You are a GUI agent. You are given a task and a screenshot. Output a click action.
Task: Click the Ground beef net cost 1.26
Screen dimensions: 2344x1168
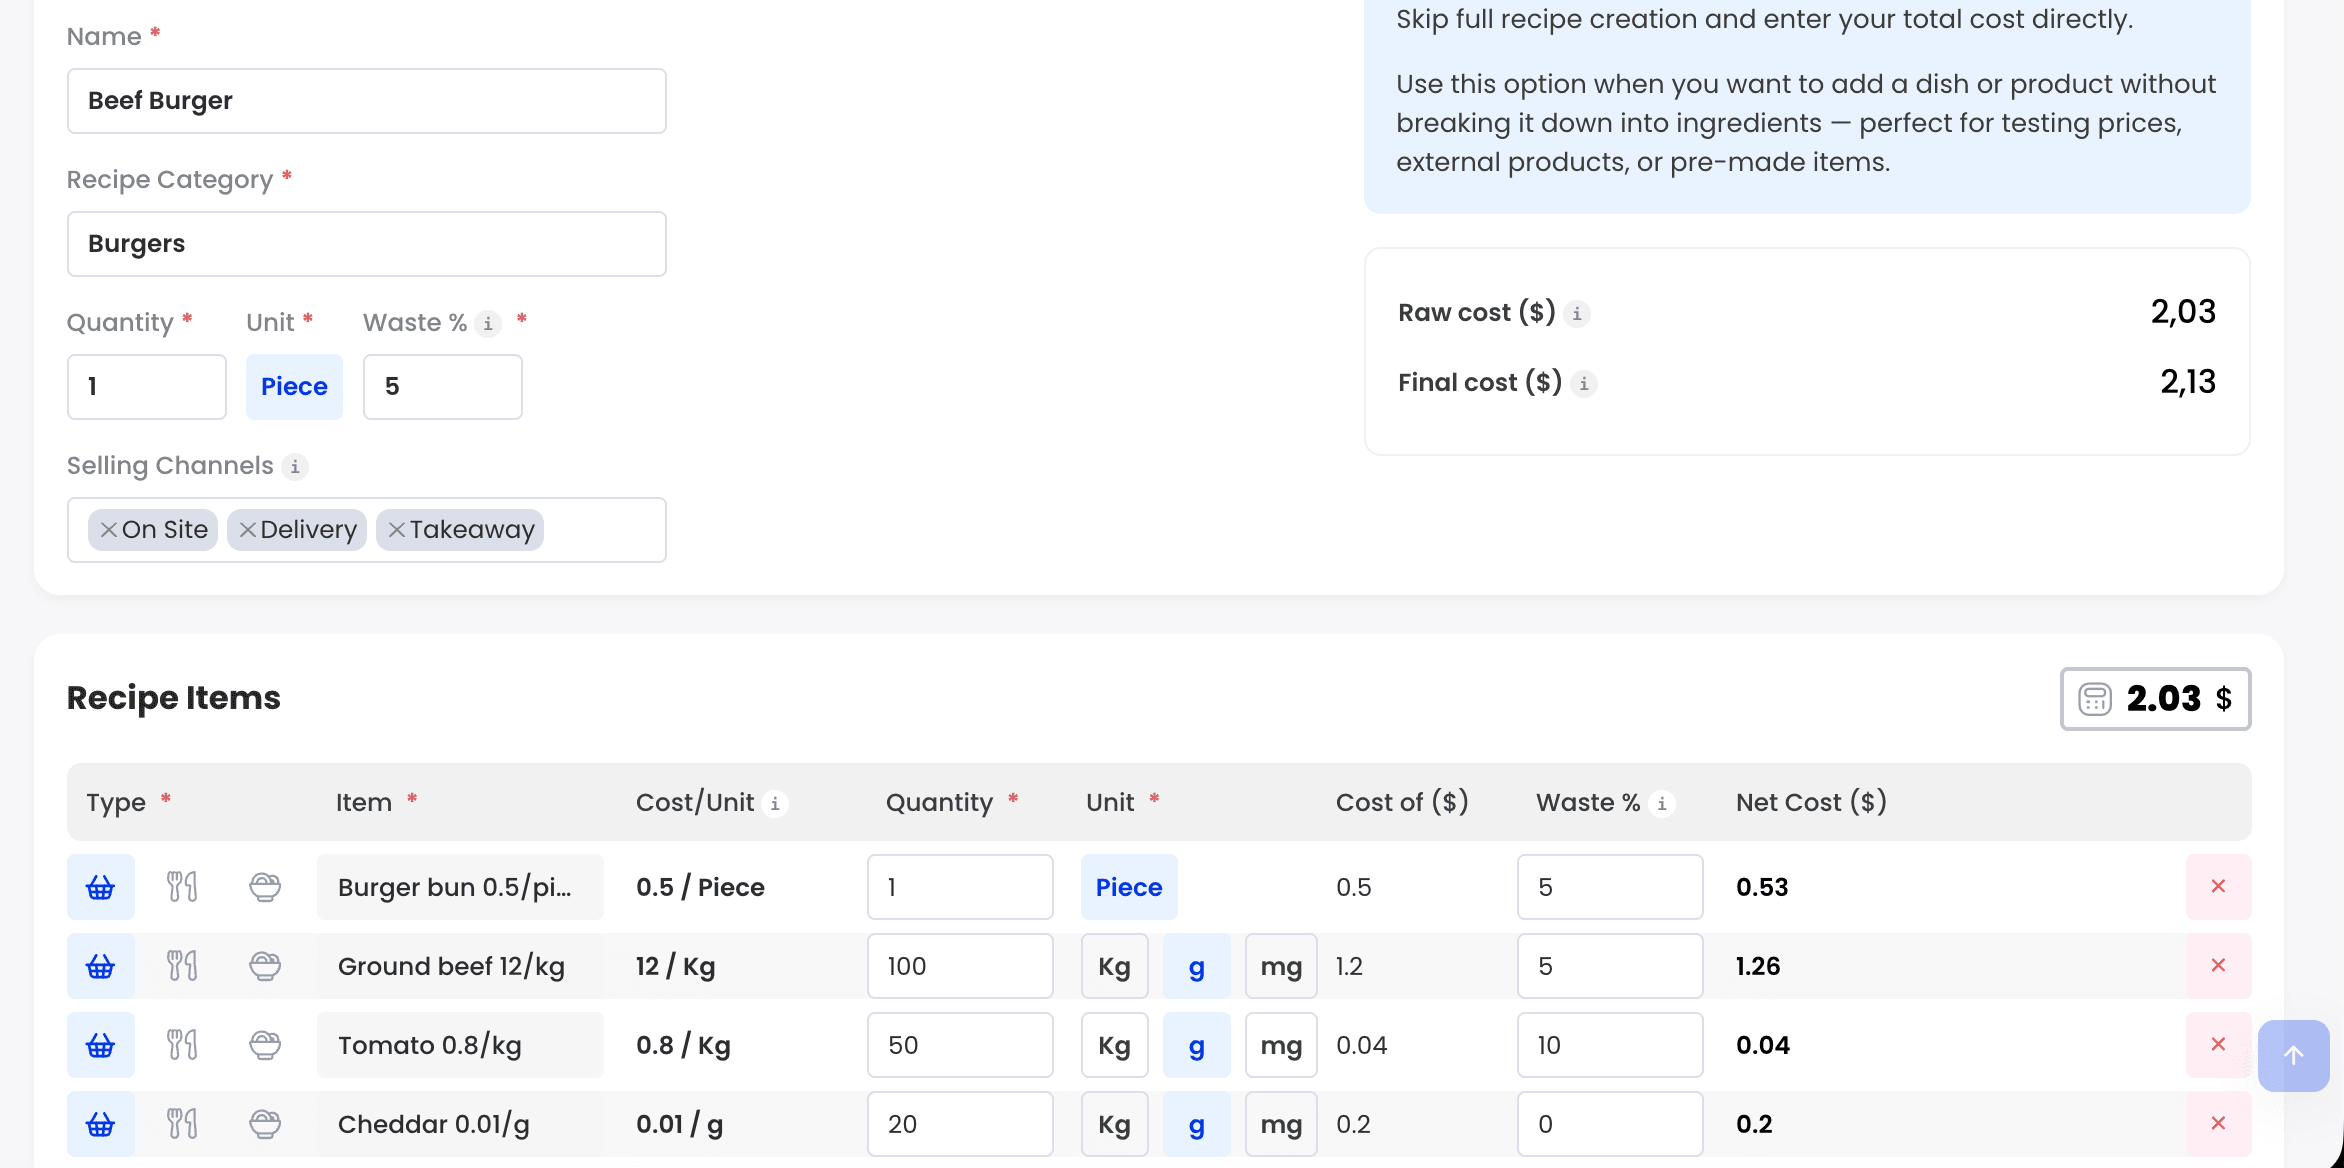pos(1758,966)
